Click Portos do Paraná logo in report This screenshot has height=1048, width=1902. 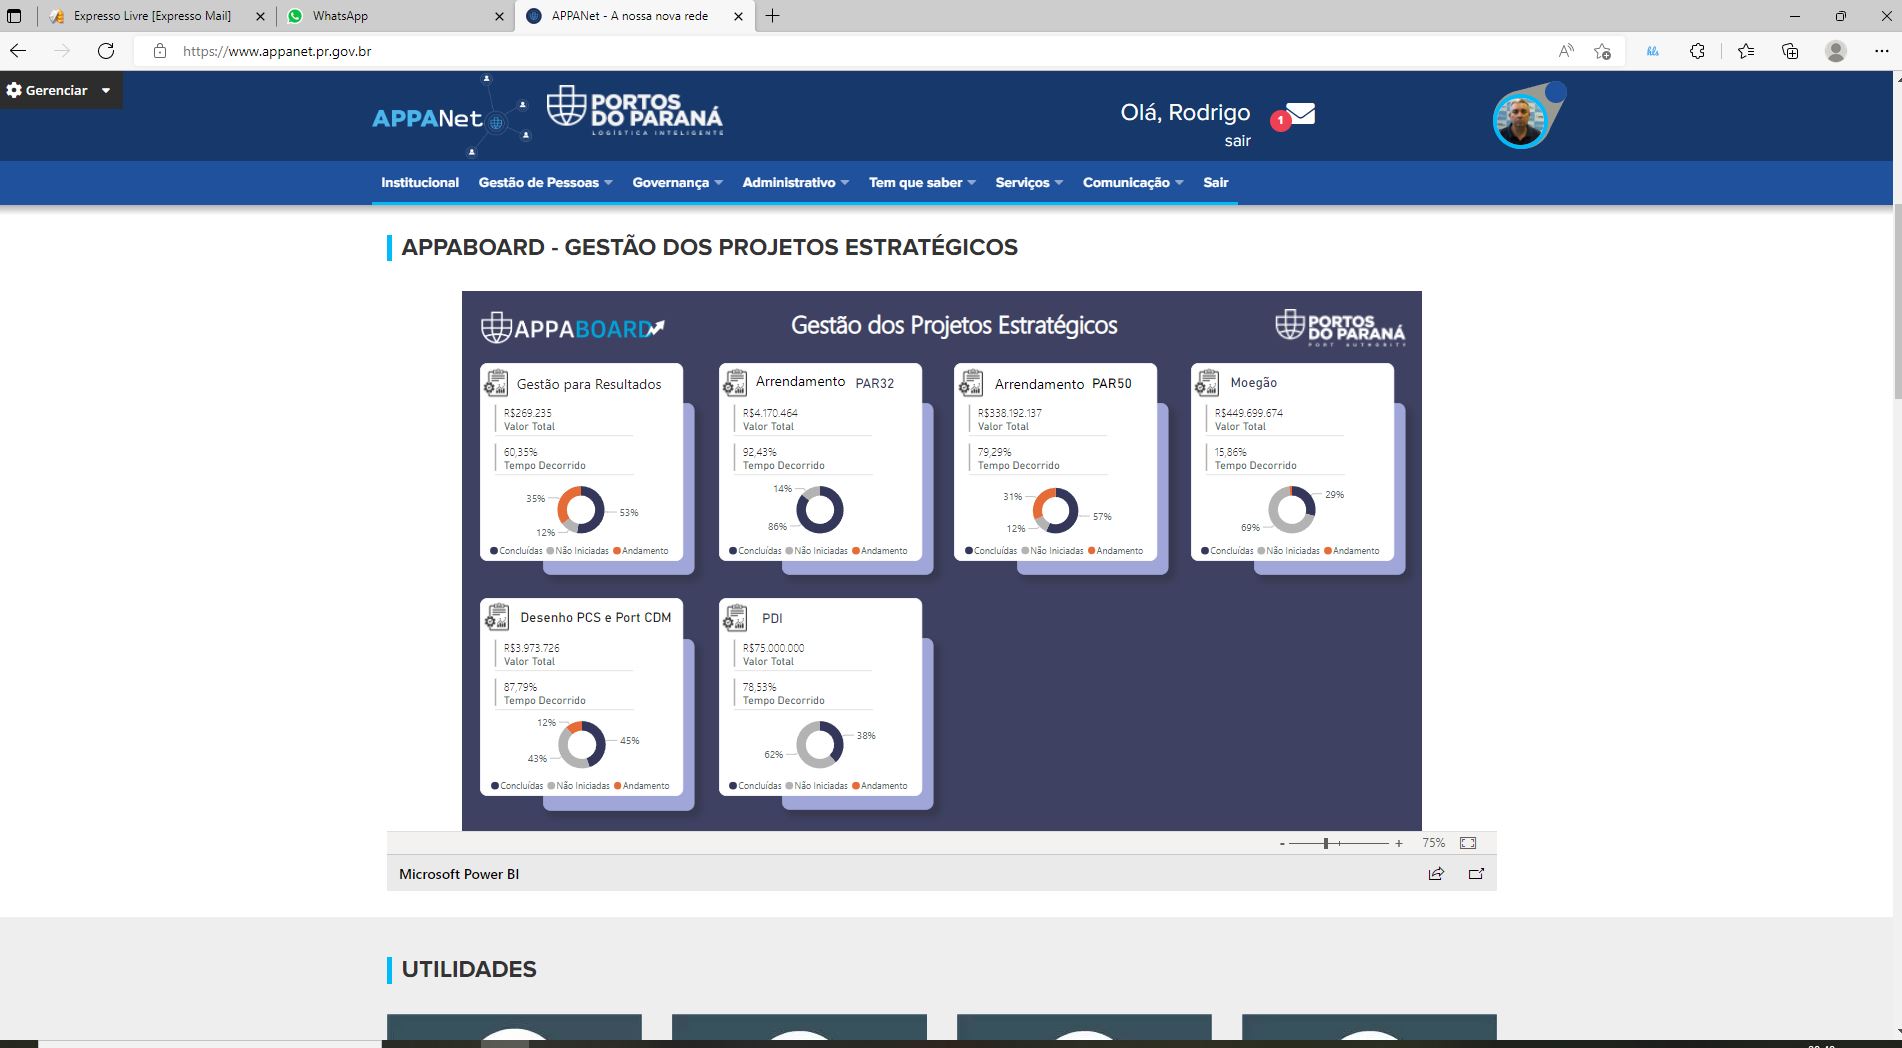pyautogui.click(x=1340, y=327)
